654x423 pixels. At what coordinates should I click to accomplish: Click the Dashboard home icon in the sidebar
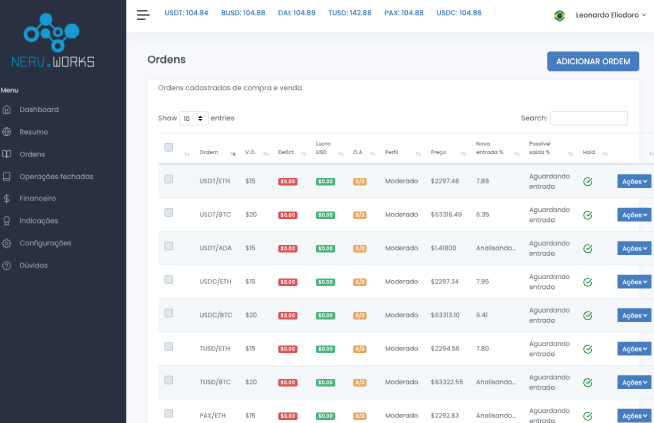(x=7, y=109)
